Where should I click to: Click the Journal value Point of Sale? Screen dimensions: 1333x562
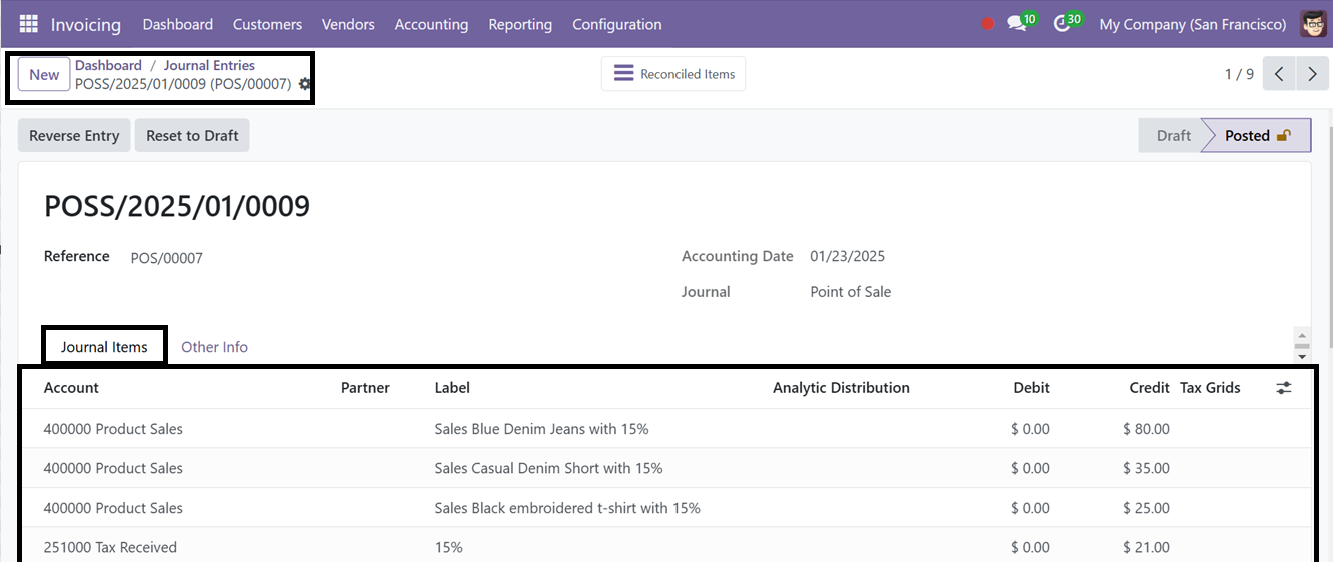[x=850, y=292]
